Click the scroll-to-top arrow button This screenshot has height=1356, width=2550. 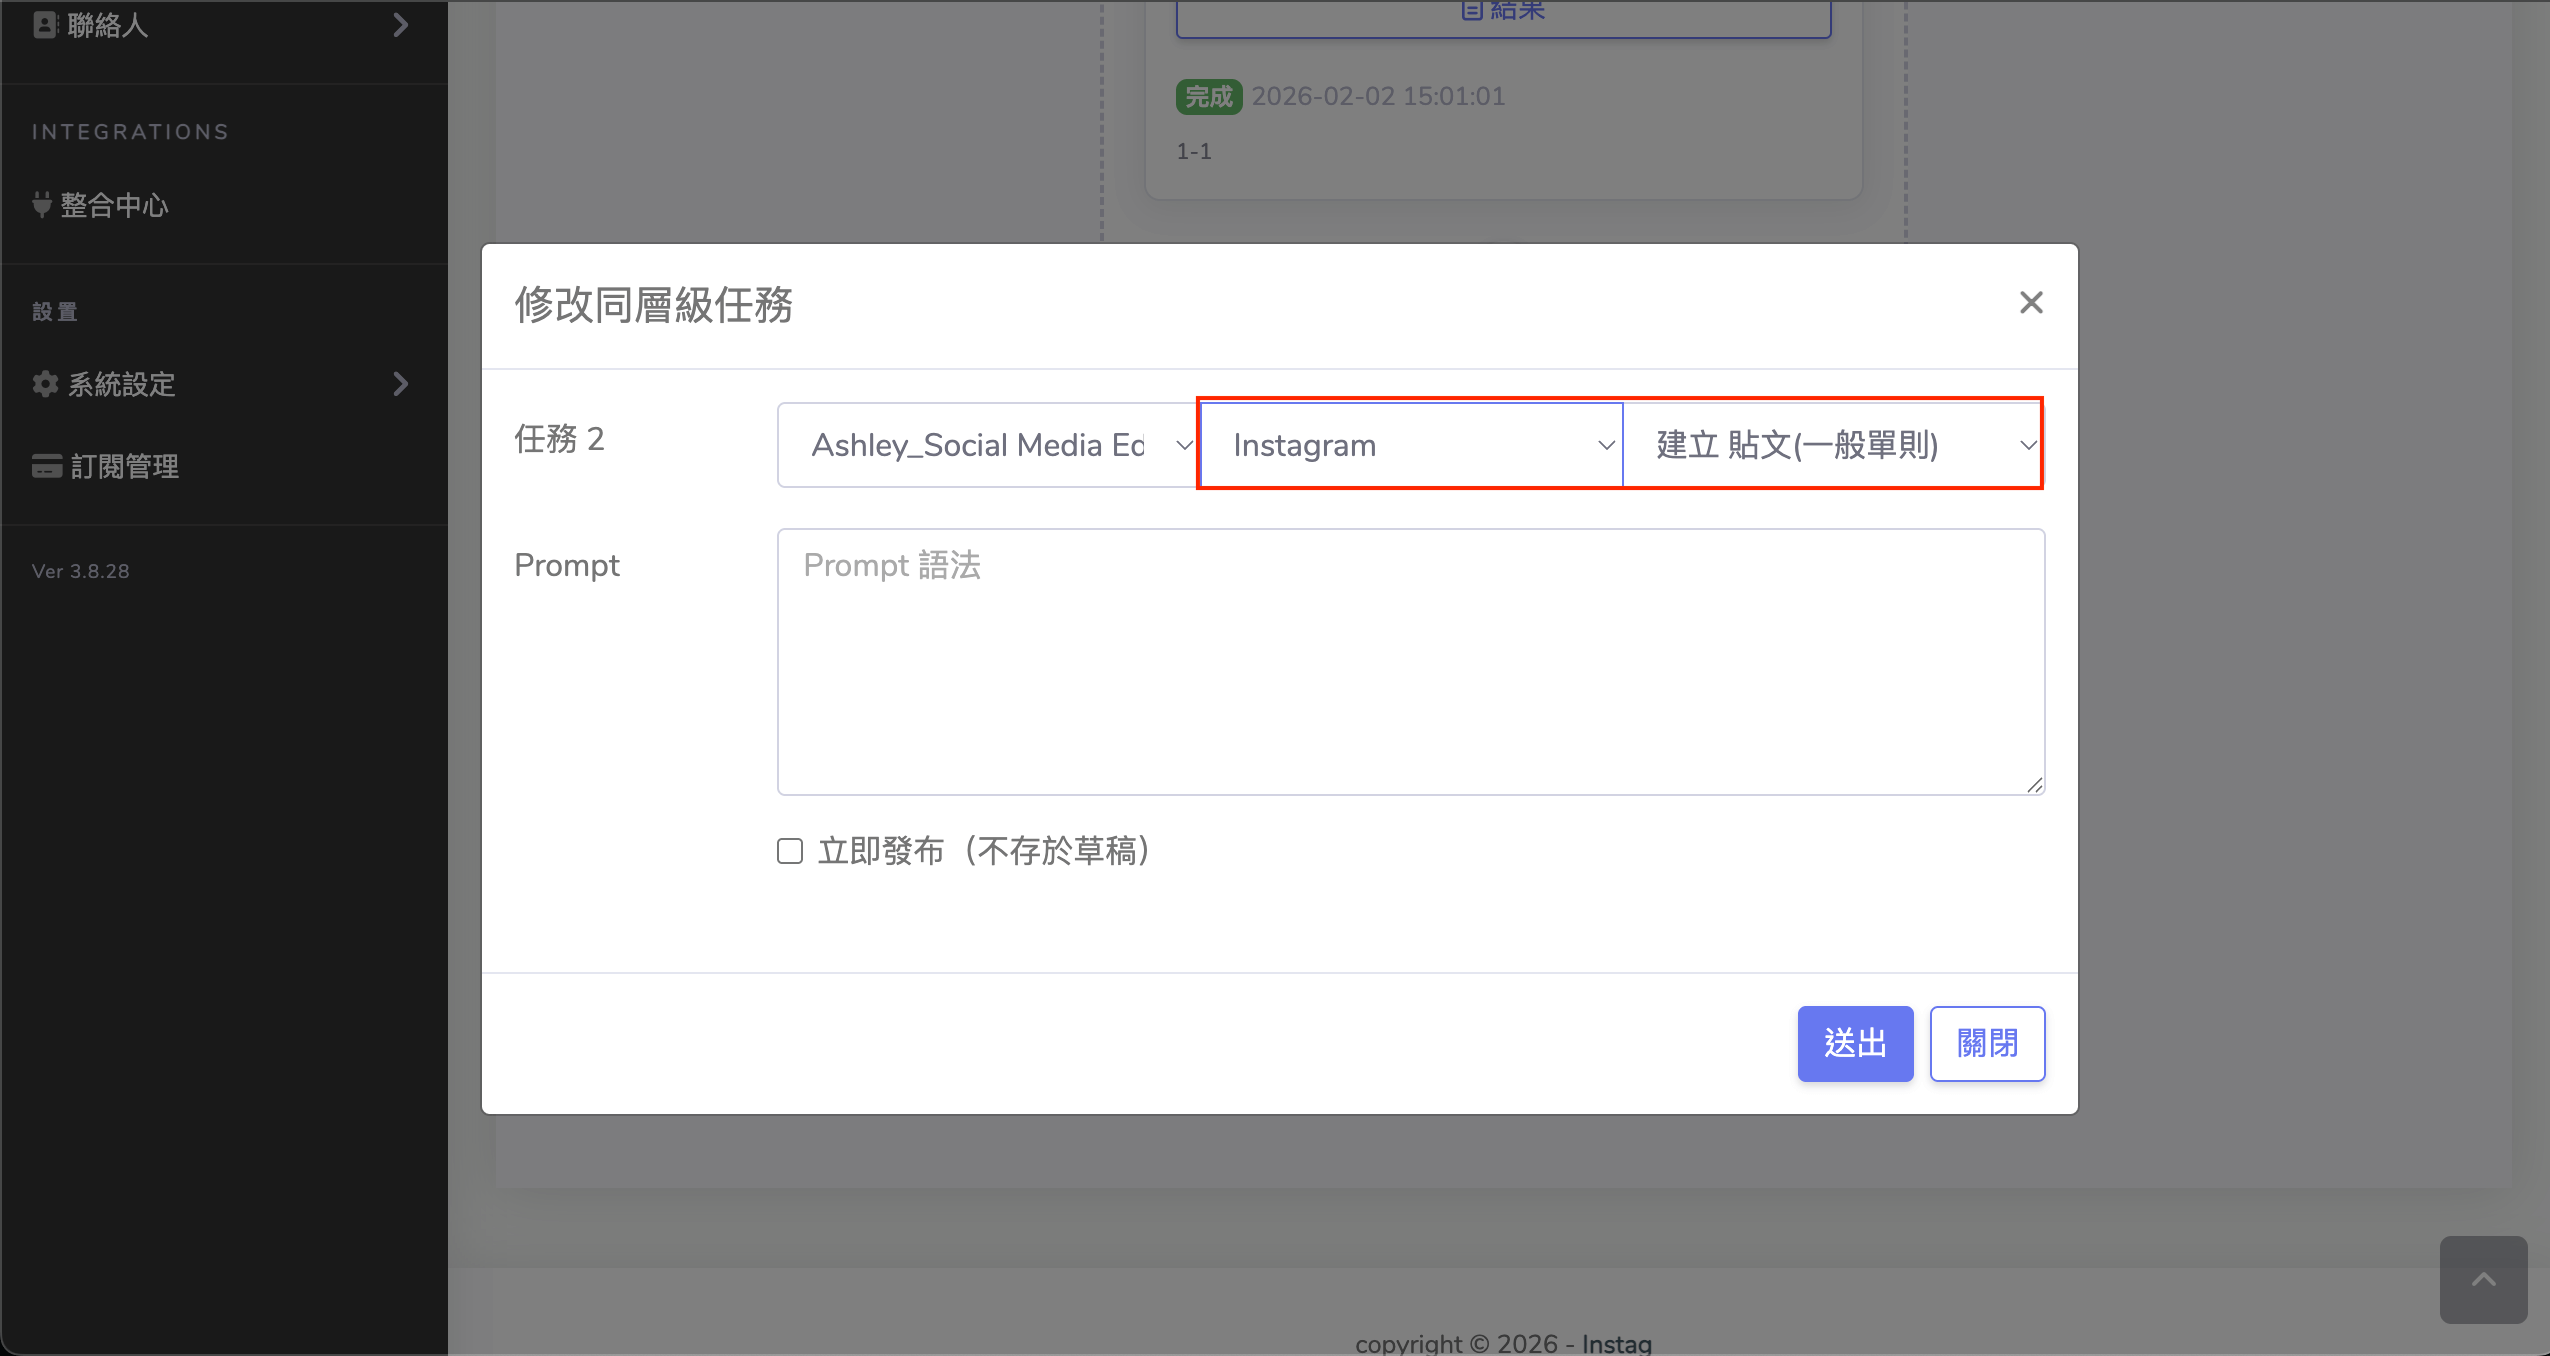click(x=2483, y=1280)
